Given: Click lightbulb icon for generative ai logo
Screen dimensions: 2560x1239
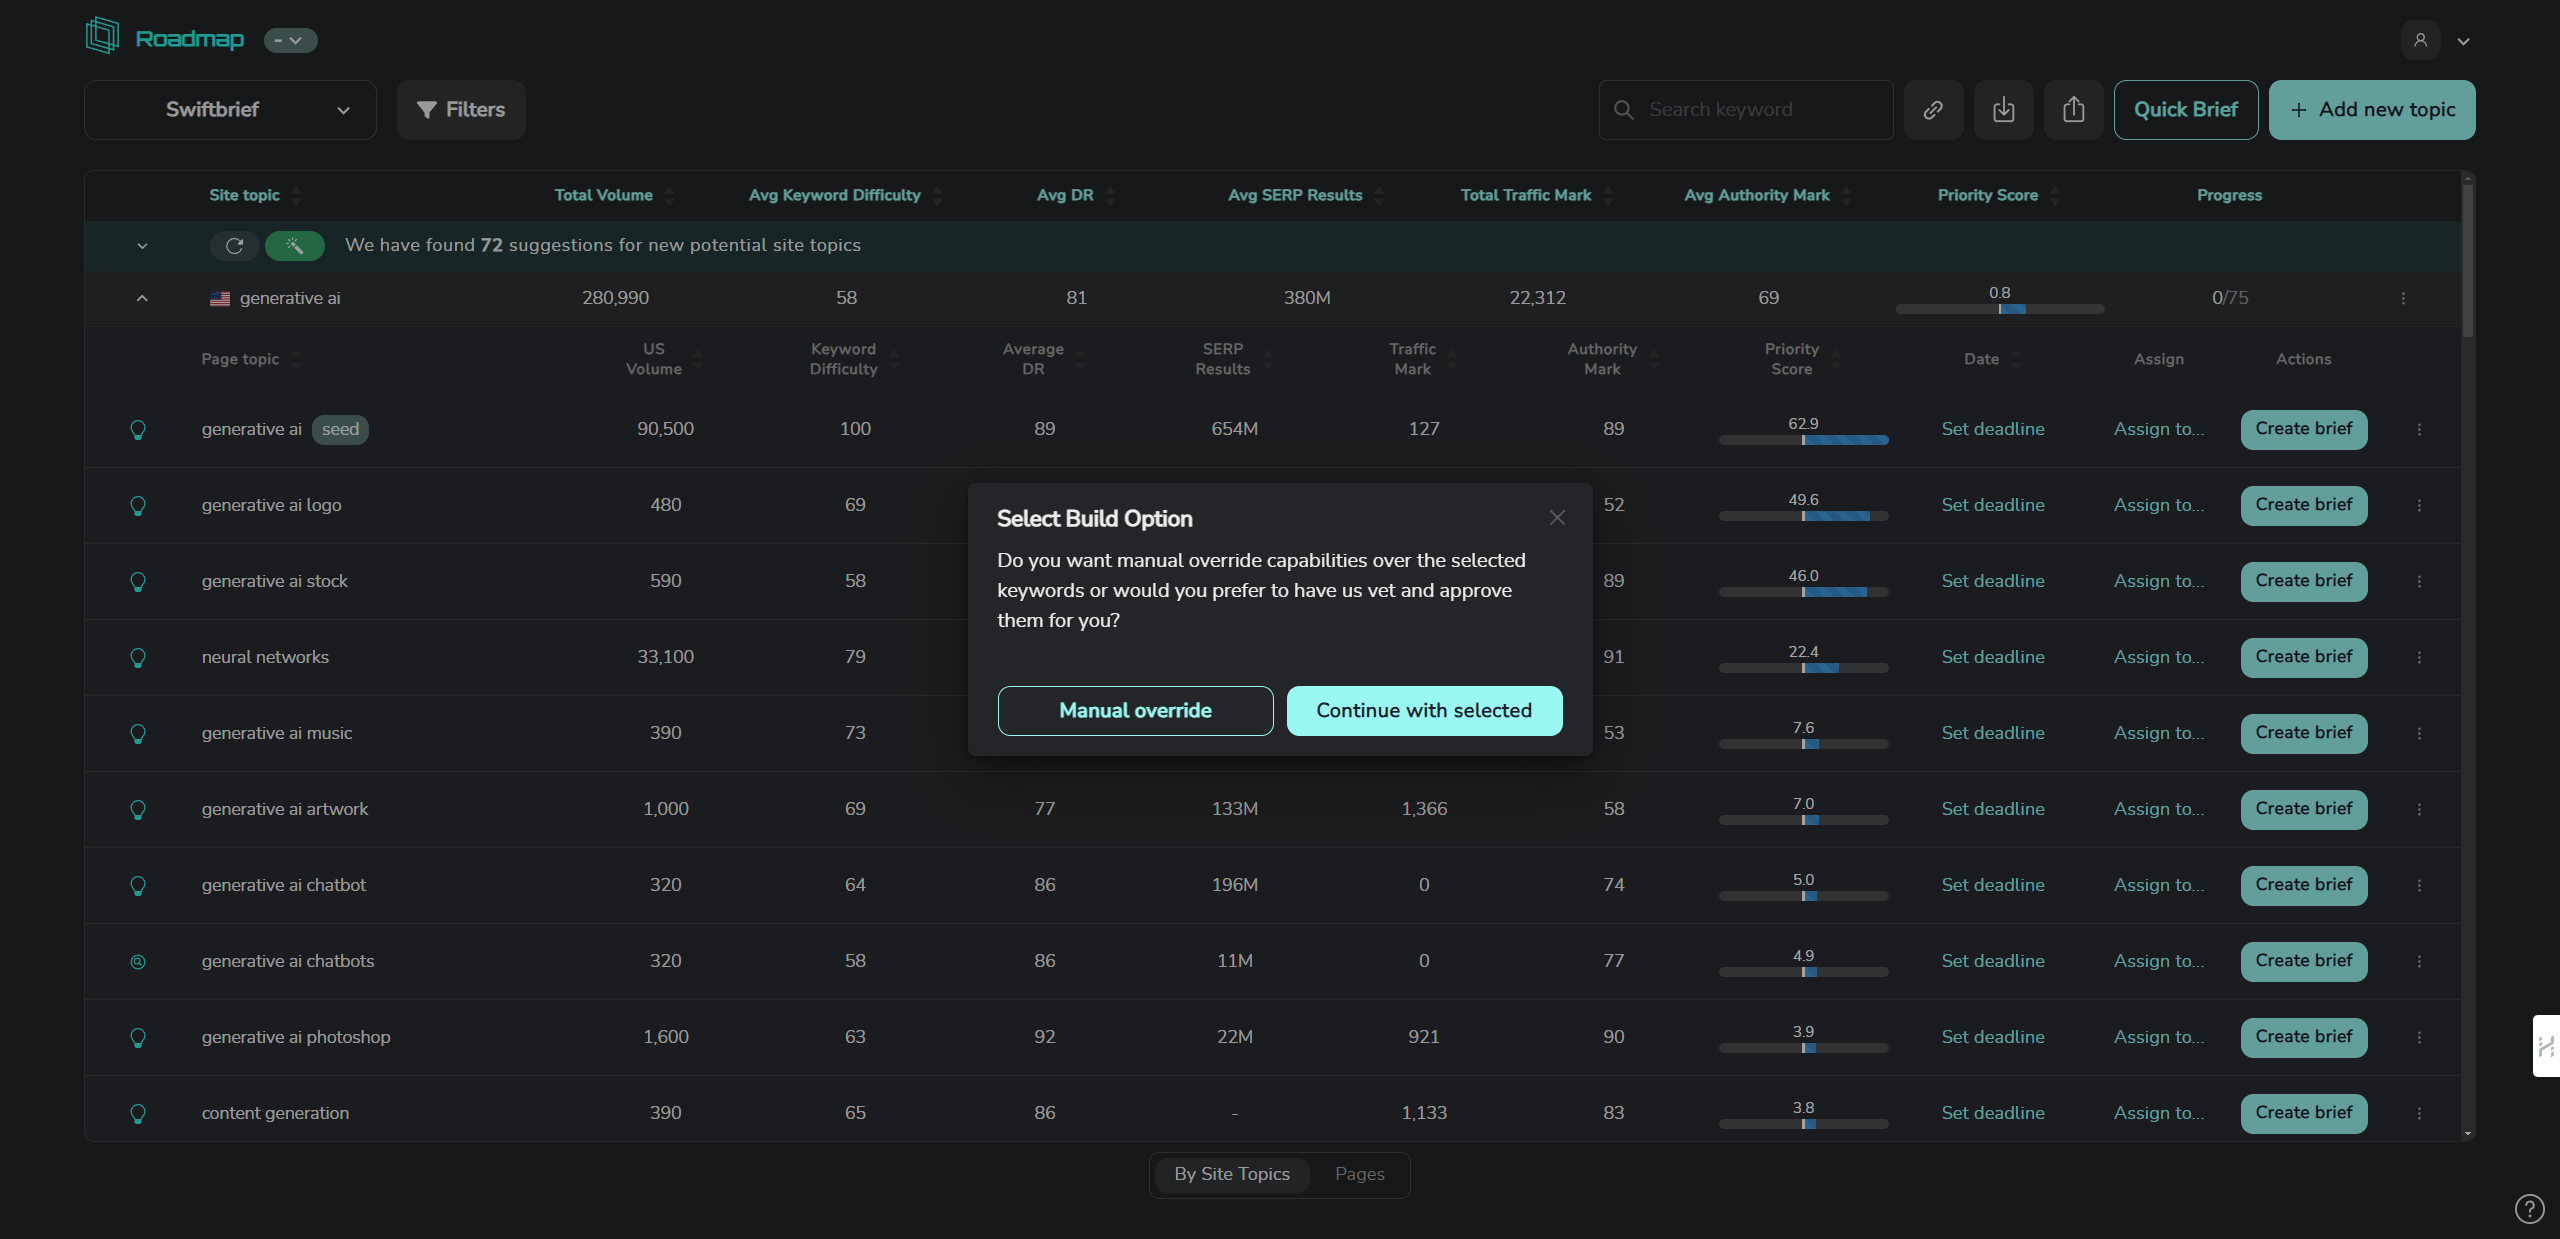Looking at the screenshot, I should (x=138, y=506).
